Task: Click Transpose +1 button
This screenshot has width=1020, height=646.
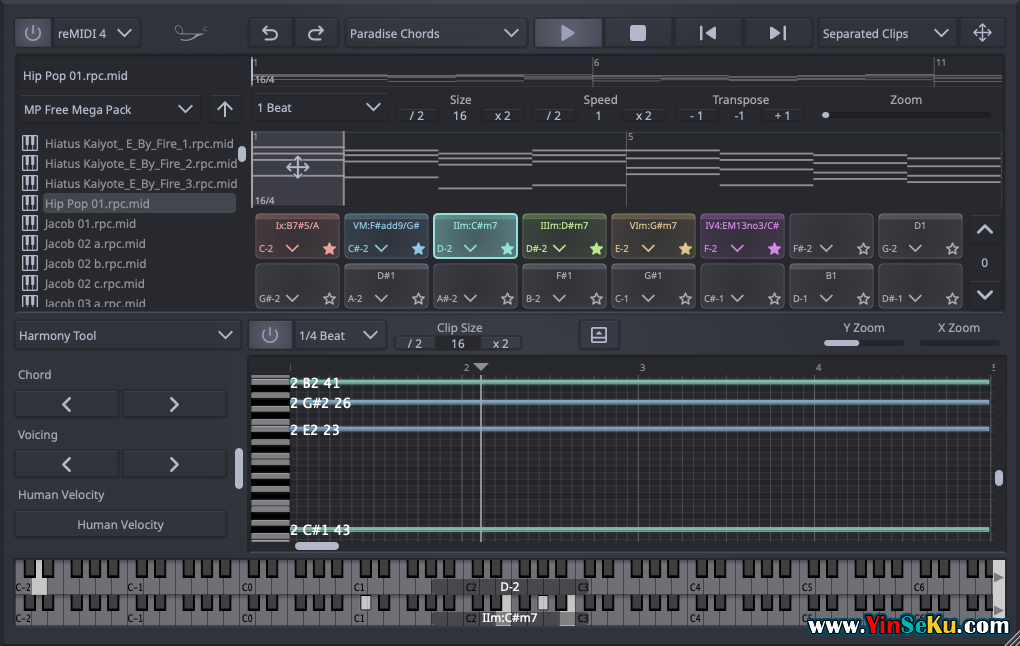Action: [782, 116]
